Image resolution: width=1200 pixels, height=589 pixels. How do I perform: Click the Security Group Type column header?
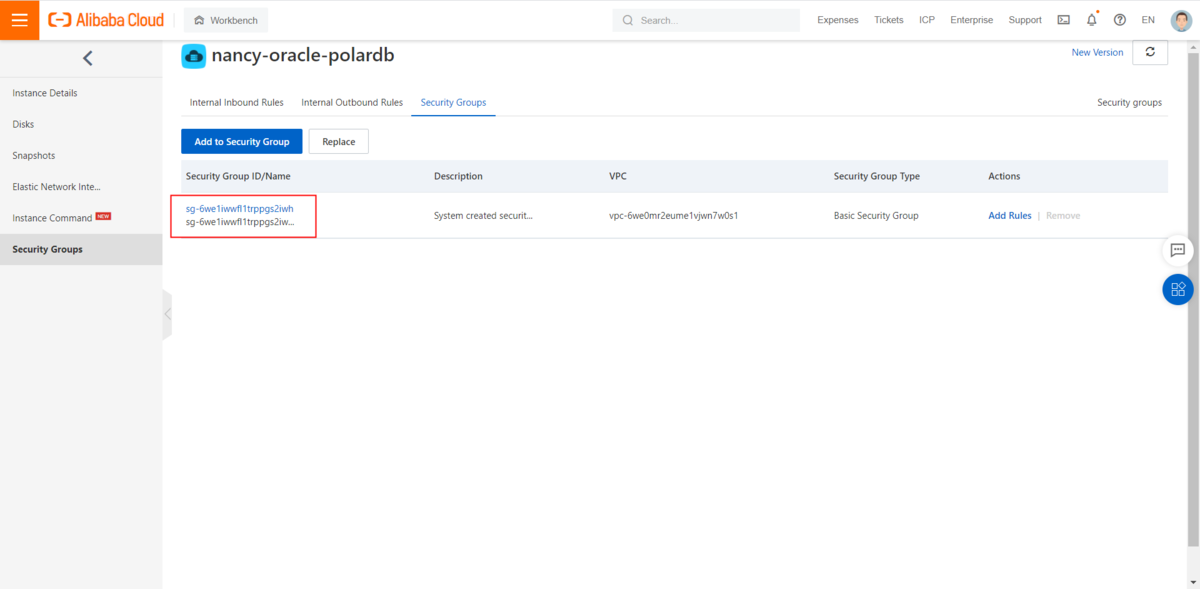(877, 176)
